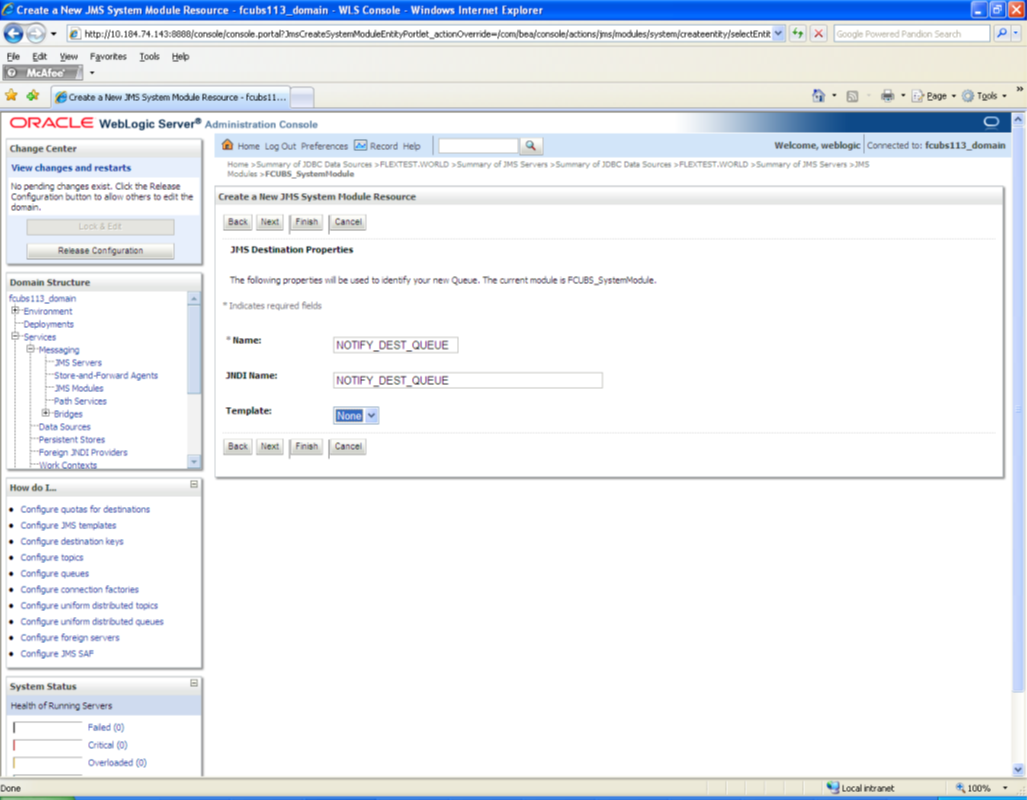Click Release Configuration button
The image size is (1027, 800).
pos(100,251)
